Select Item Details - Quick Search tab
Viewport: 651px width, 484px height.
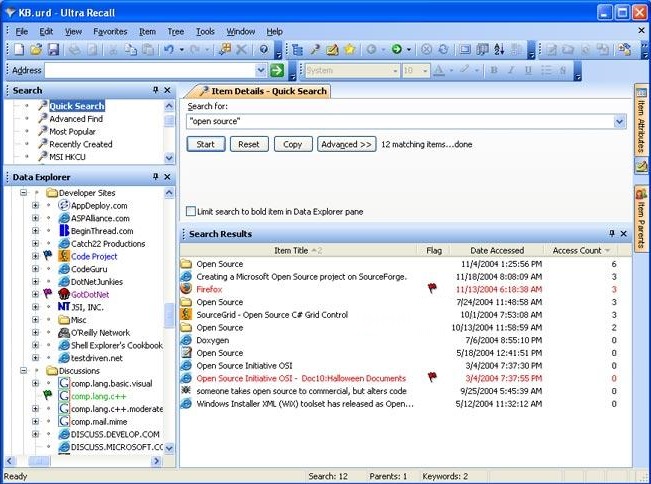tap(258, 91)
